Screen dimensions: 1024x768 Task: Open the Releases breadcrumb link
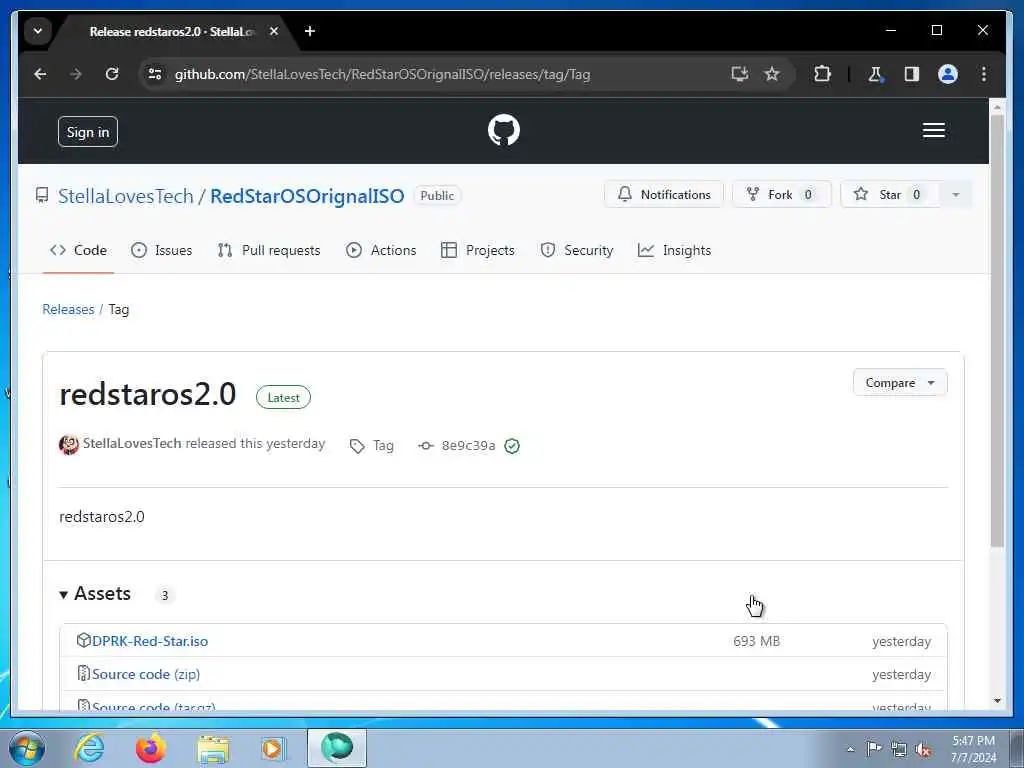tap(68, 309)
